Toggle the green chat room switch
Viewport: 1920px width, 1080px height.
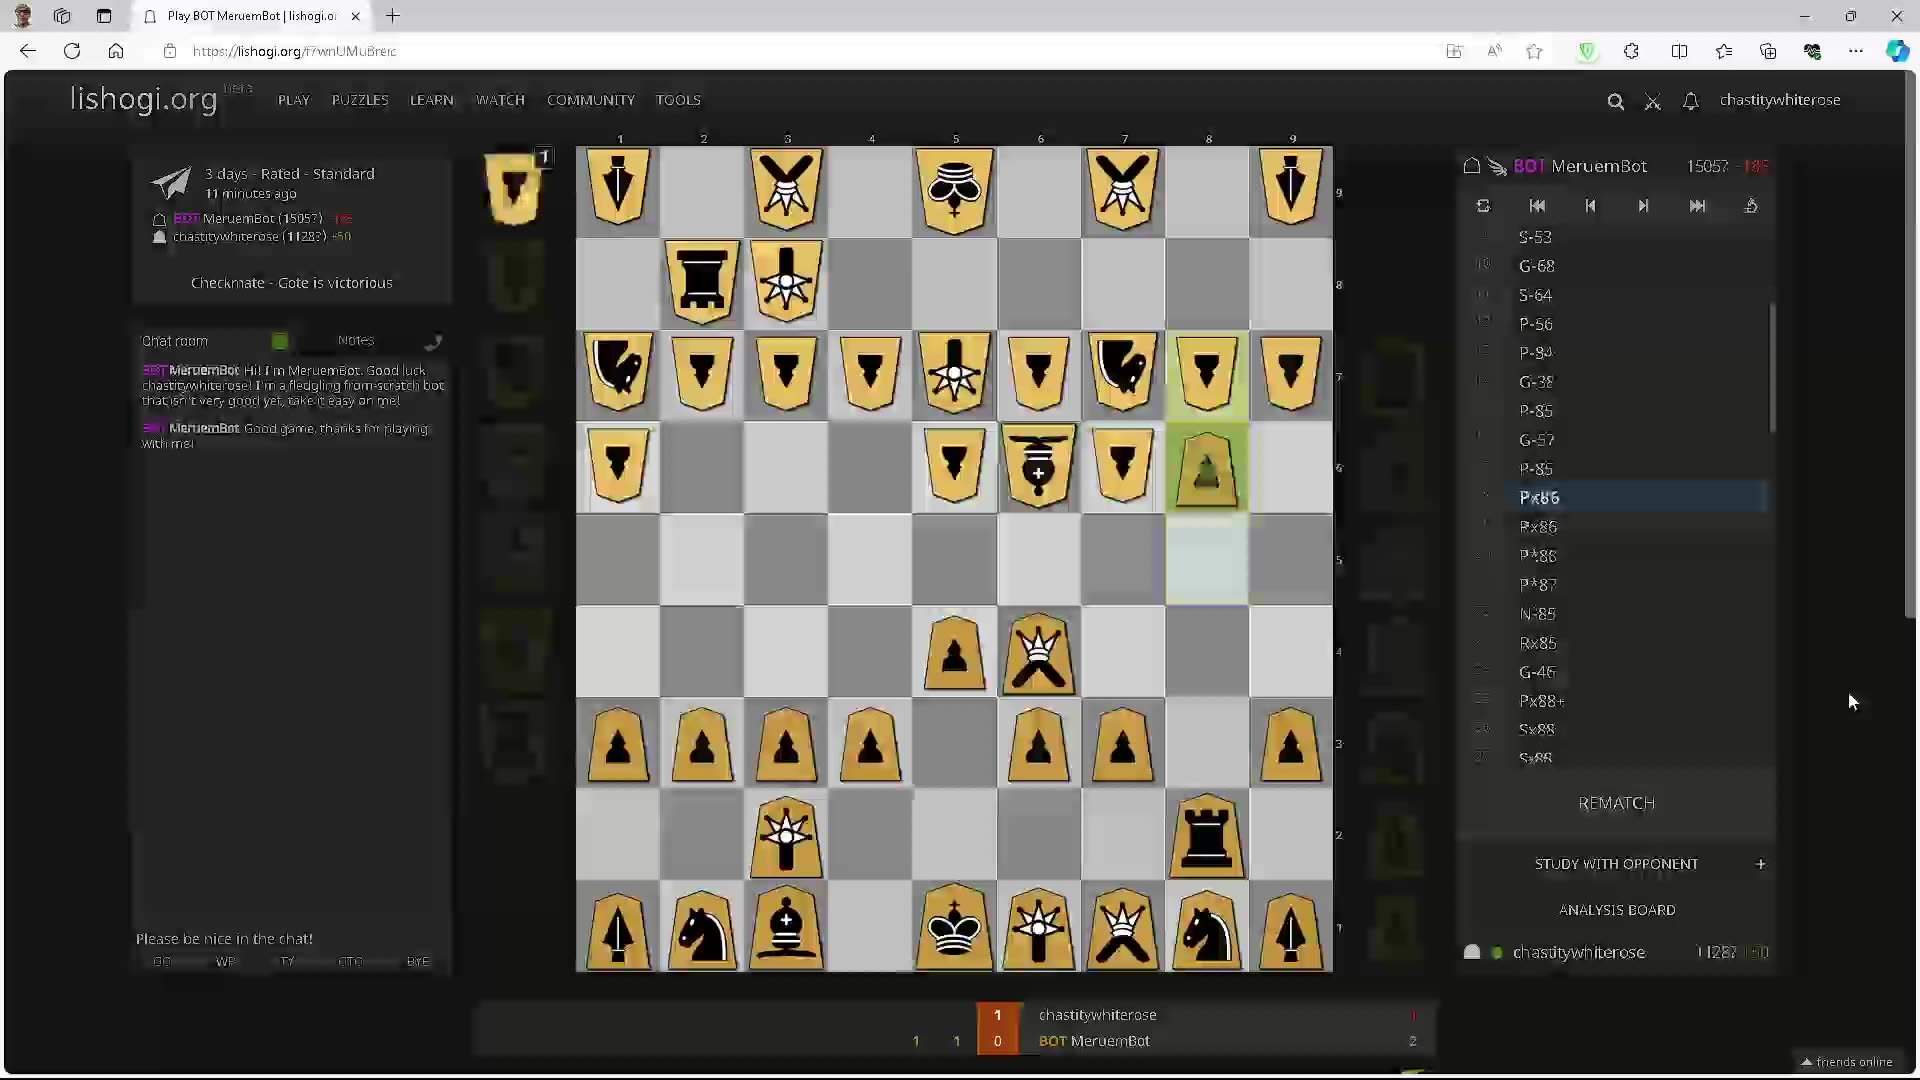click(279, 341)
